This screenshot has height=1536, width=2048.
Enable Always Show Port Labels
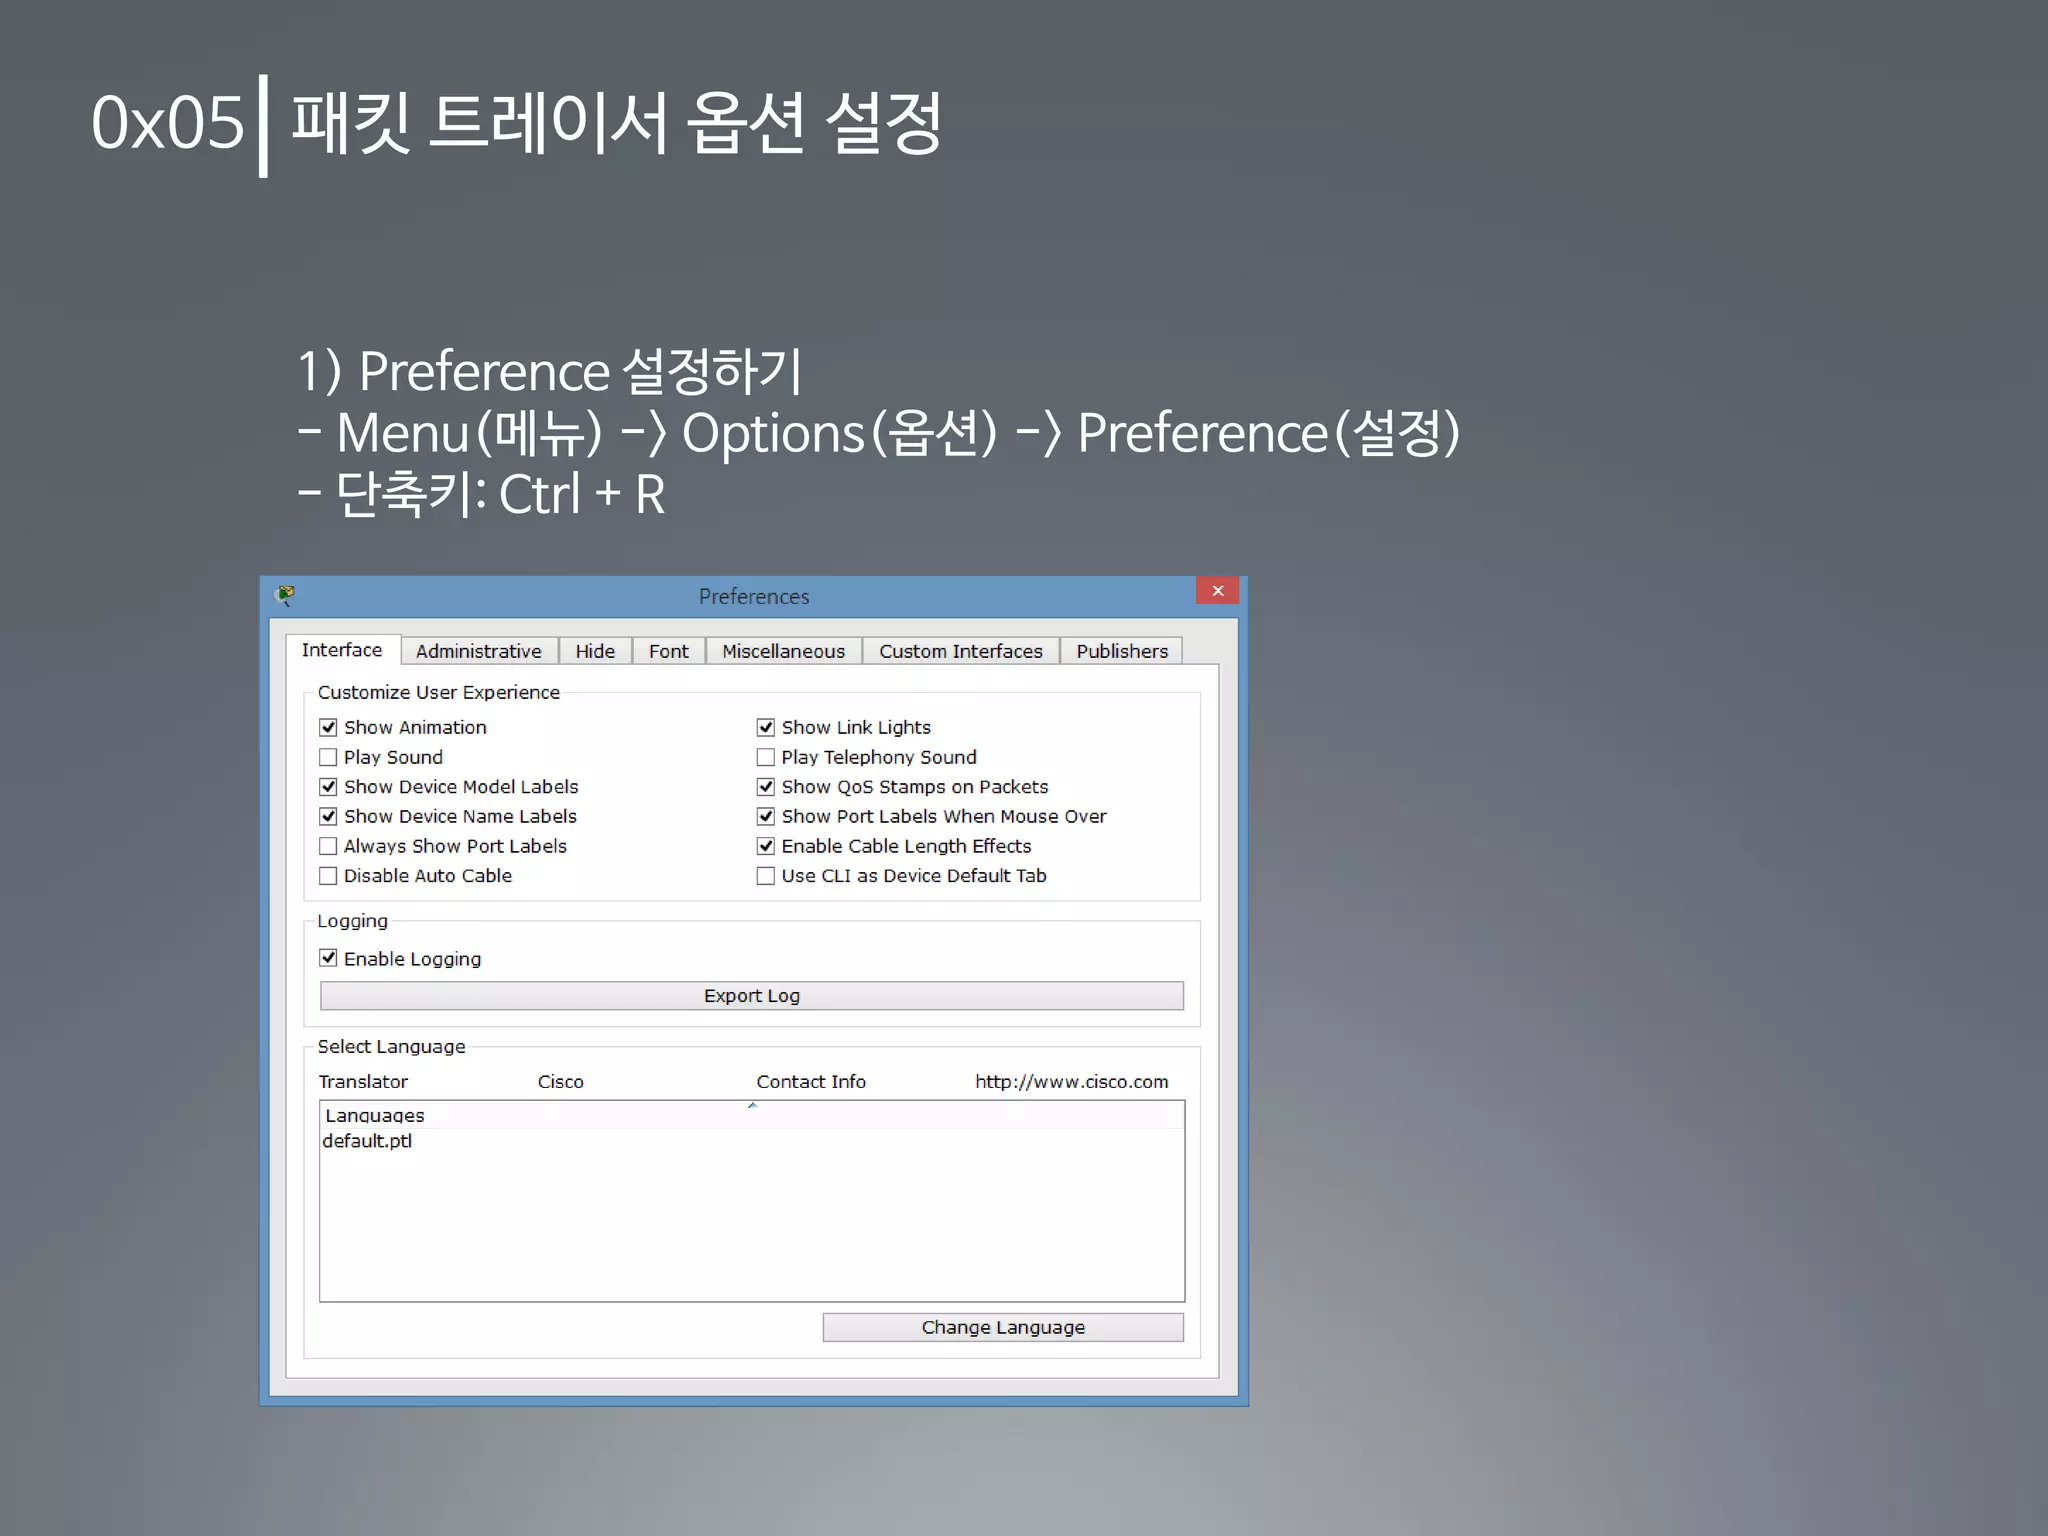pyautogui.click(x=328, y=846)
